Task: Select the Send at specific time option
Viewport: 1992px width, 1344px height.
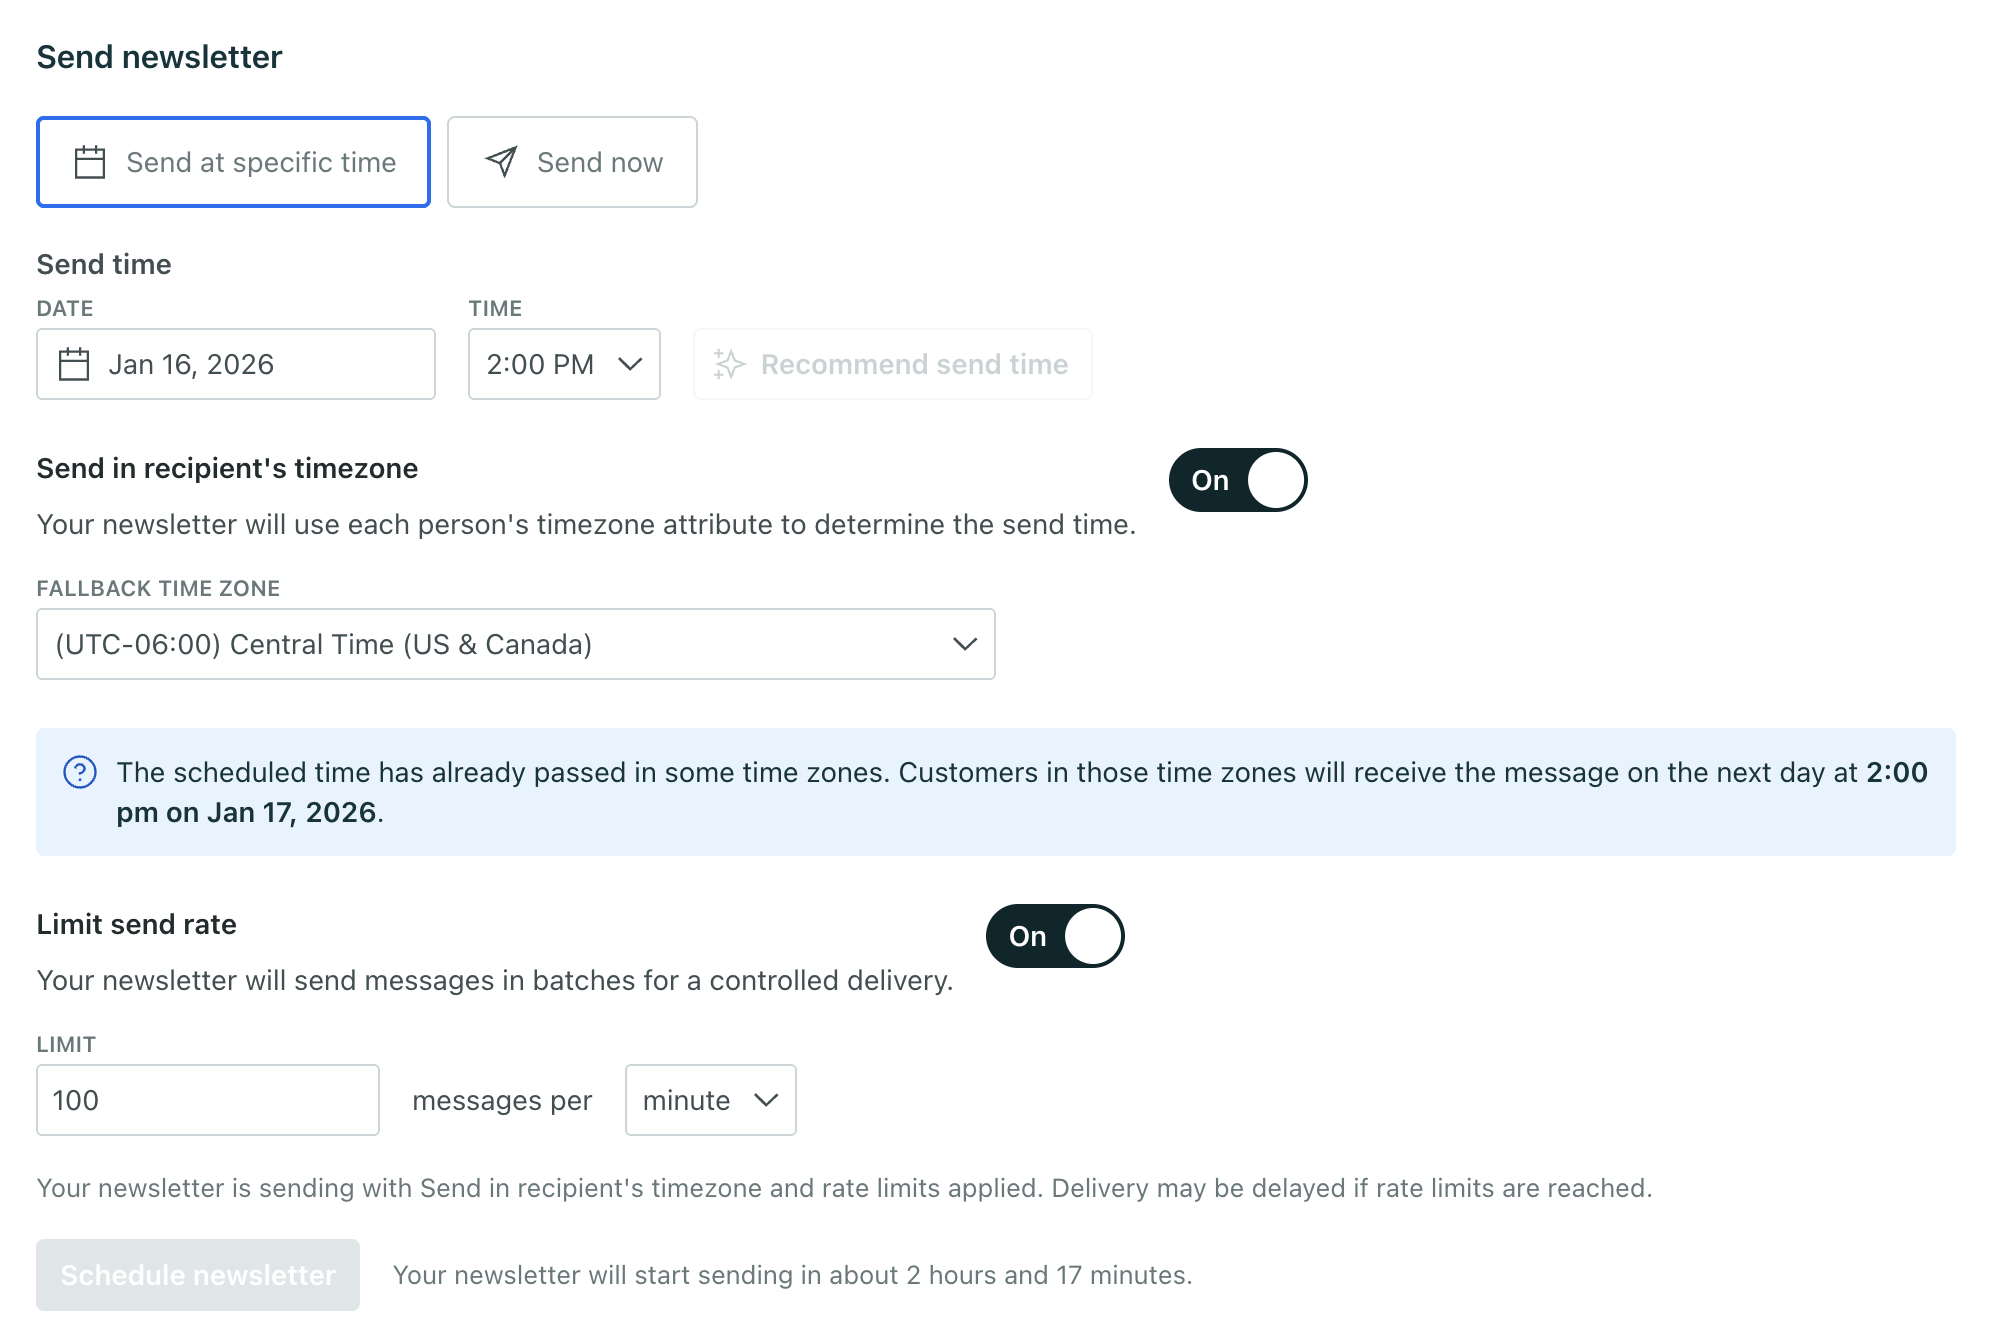Action: (x=233, y=161)
